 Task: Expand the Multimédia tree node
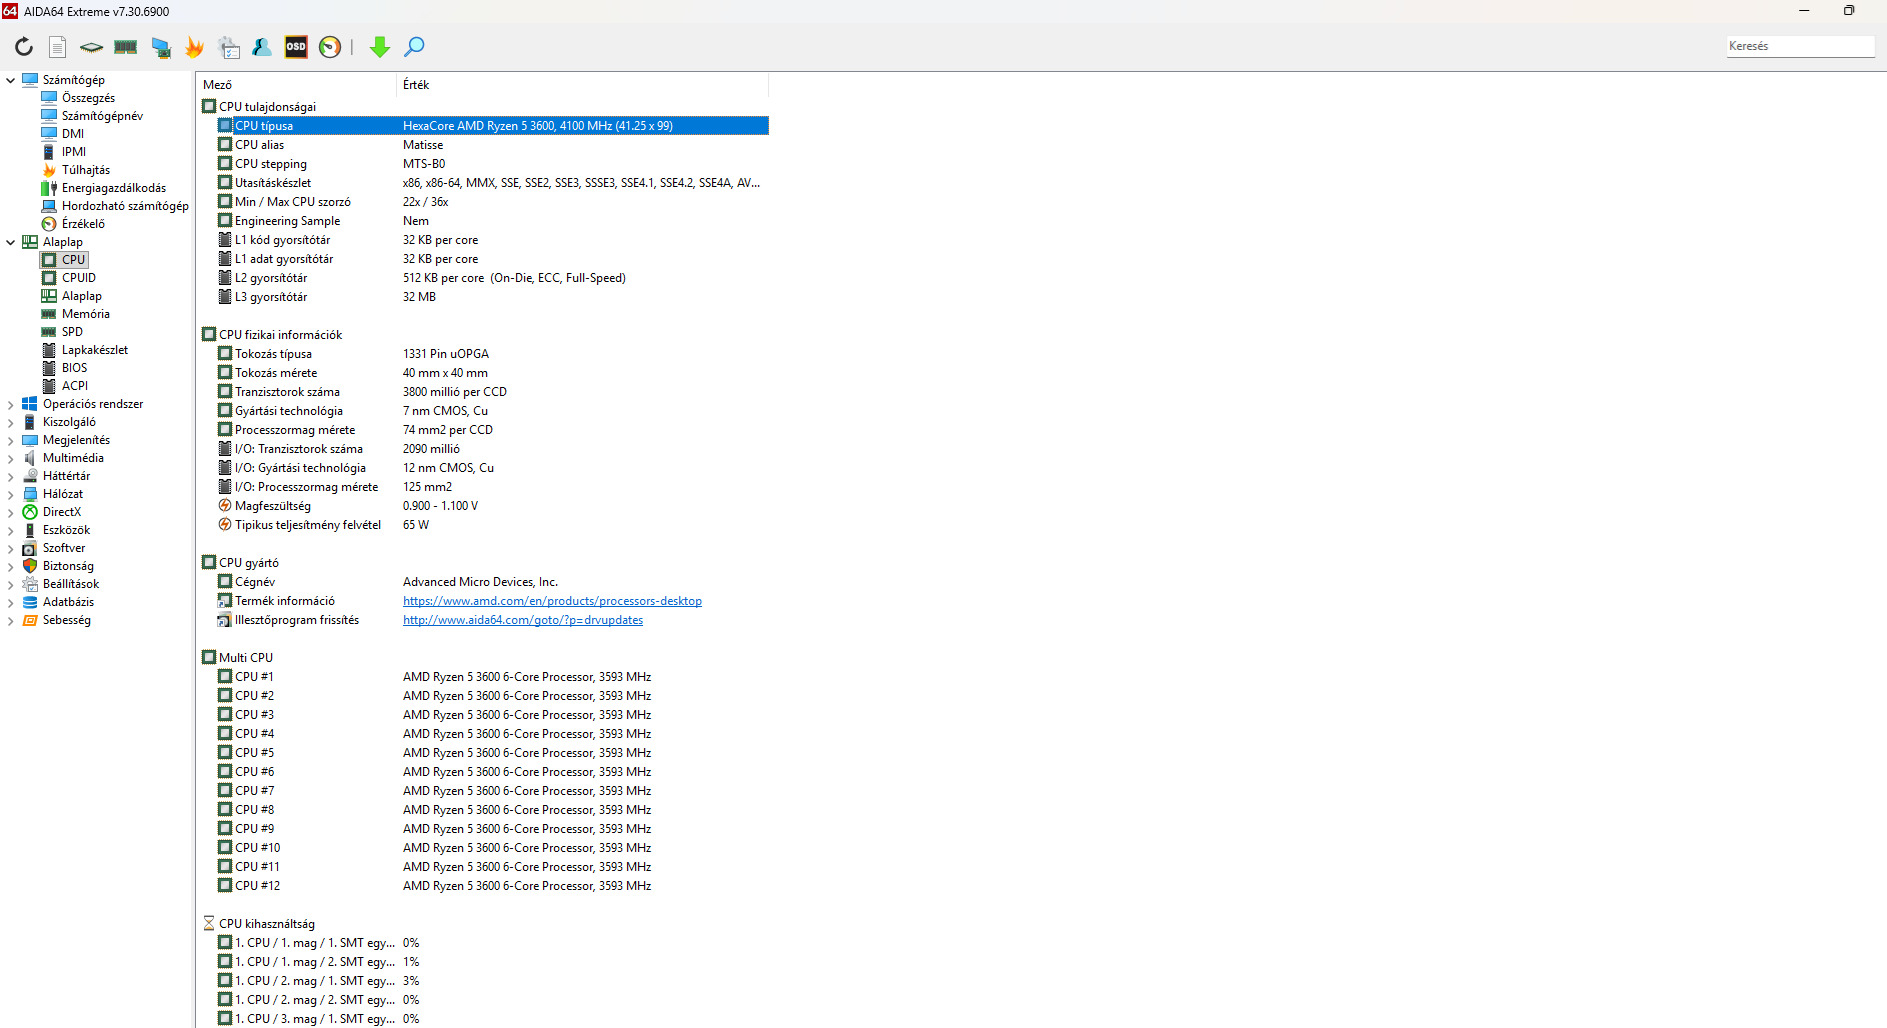[x=11, y=458]
